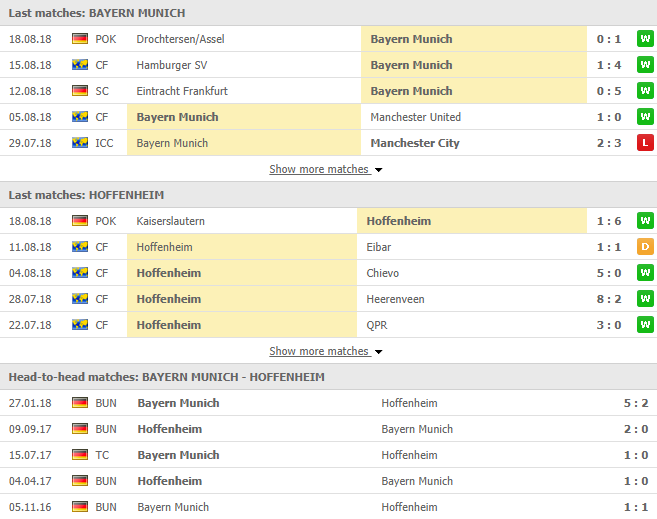Image resolution: width=657 pixels, height=519 pixels.
Task: Open the 05.11.16 Bayern Munich head-to-head match
Action: coord(328,507)
